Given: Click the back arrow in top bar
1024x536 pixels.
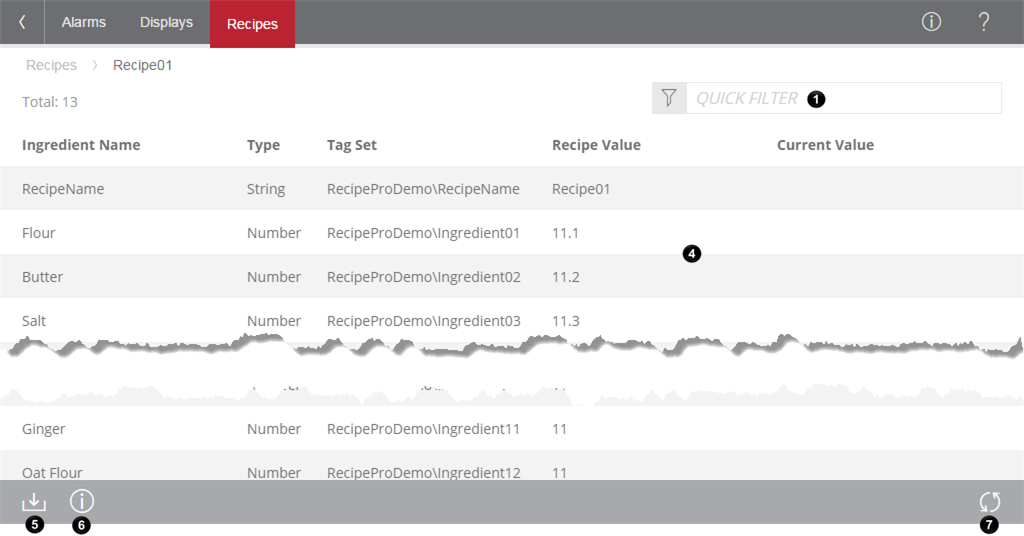Looking at the screenshot, I should 22,22.
